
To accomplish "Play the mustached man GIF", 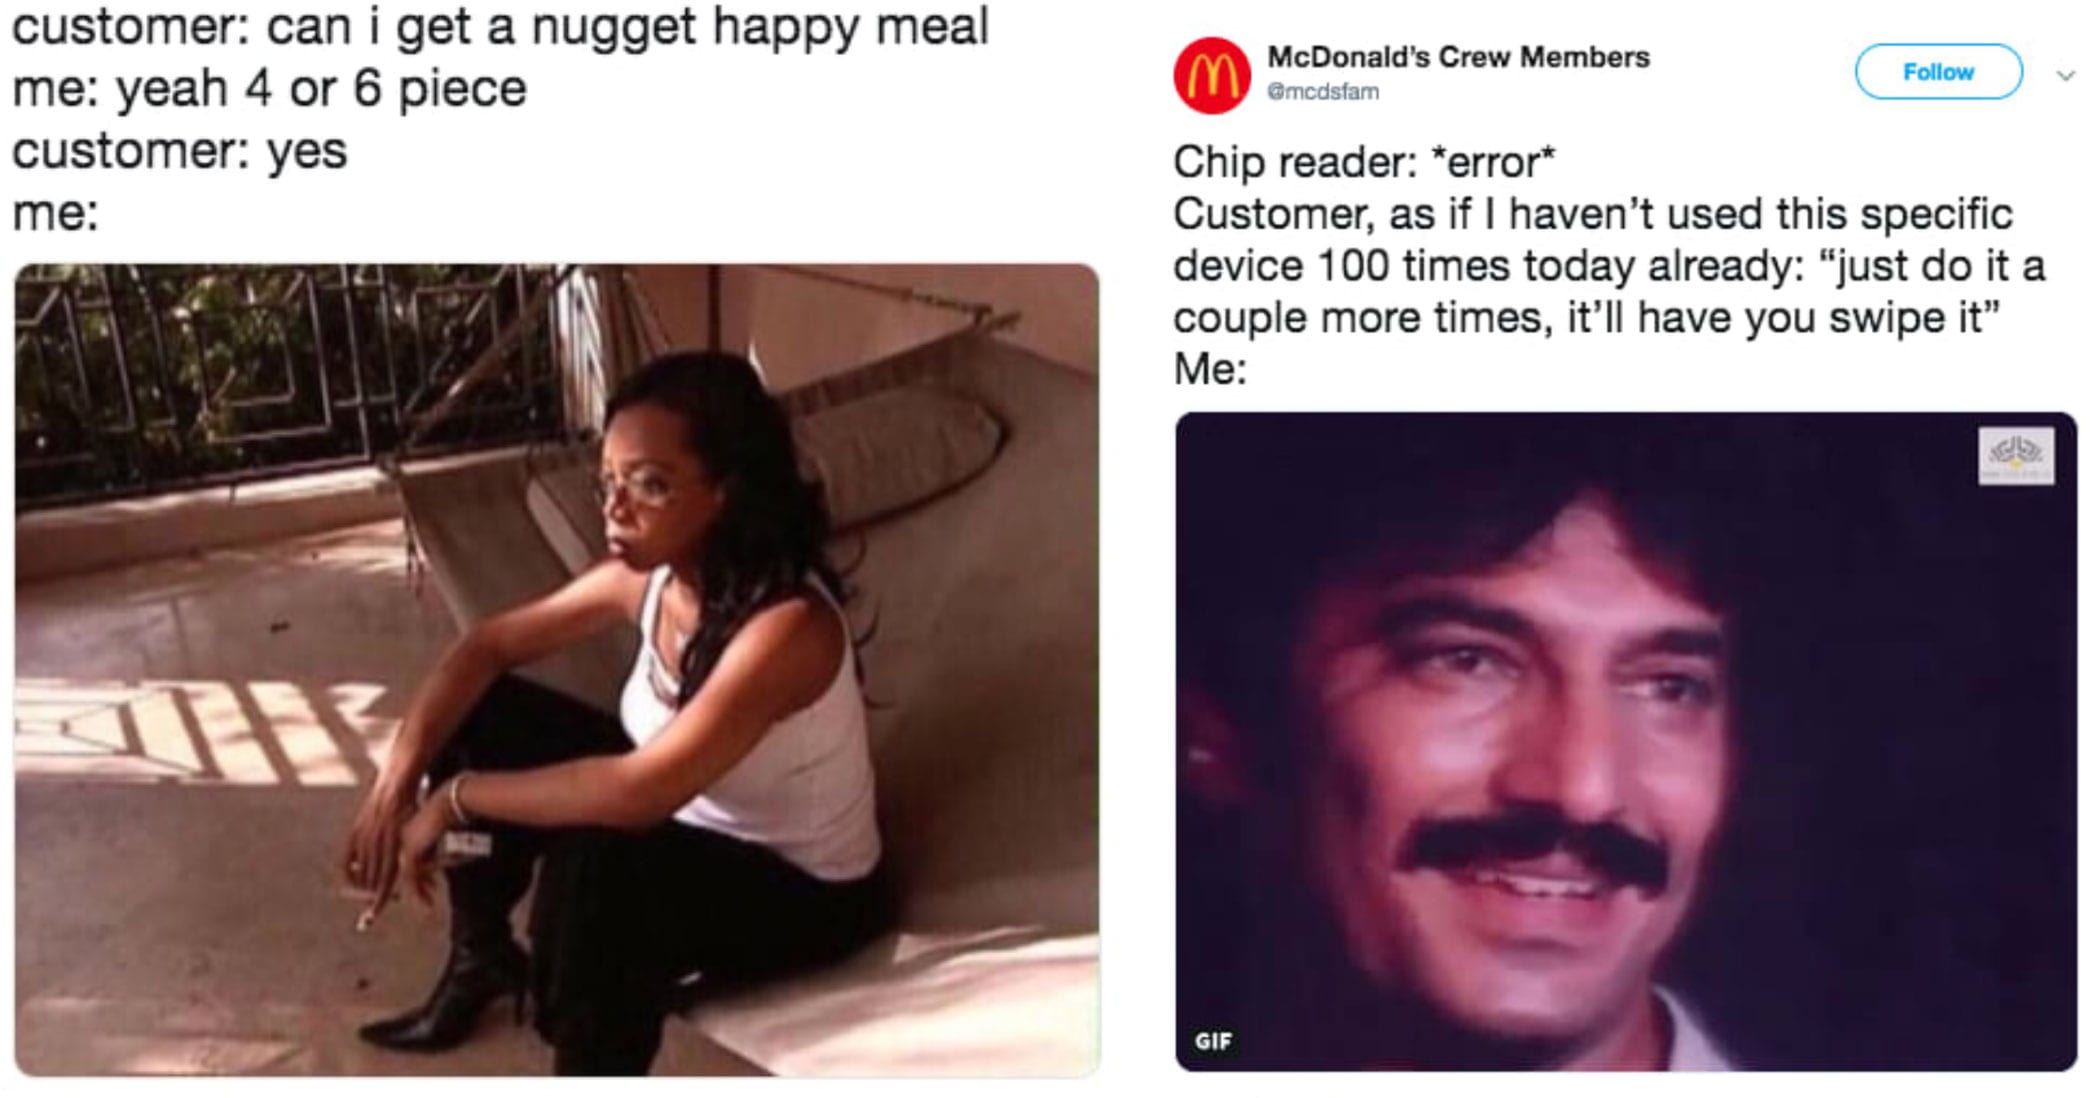I will tap(1625, 742).
